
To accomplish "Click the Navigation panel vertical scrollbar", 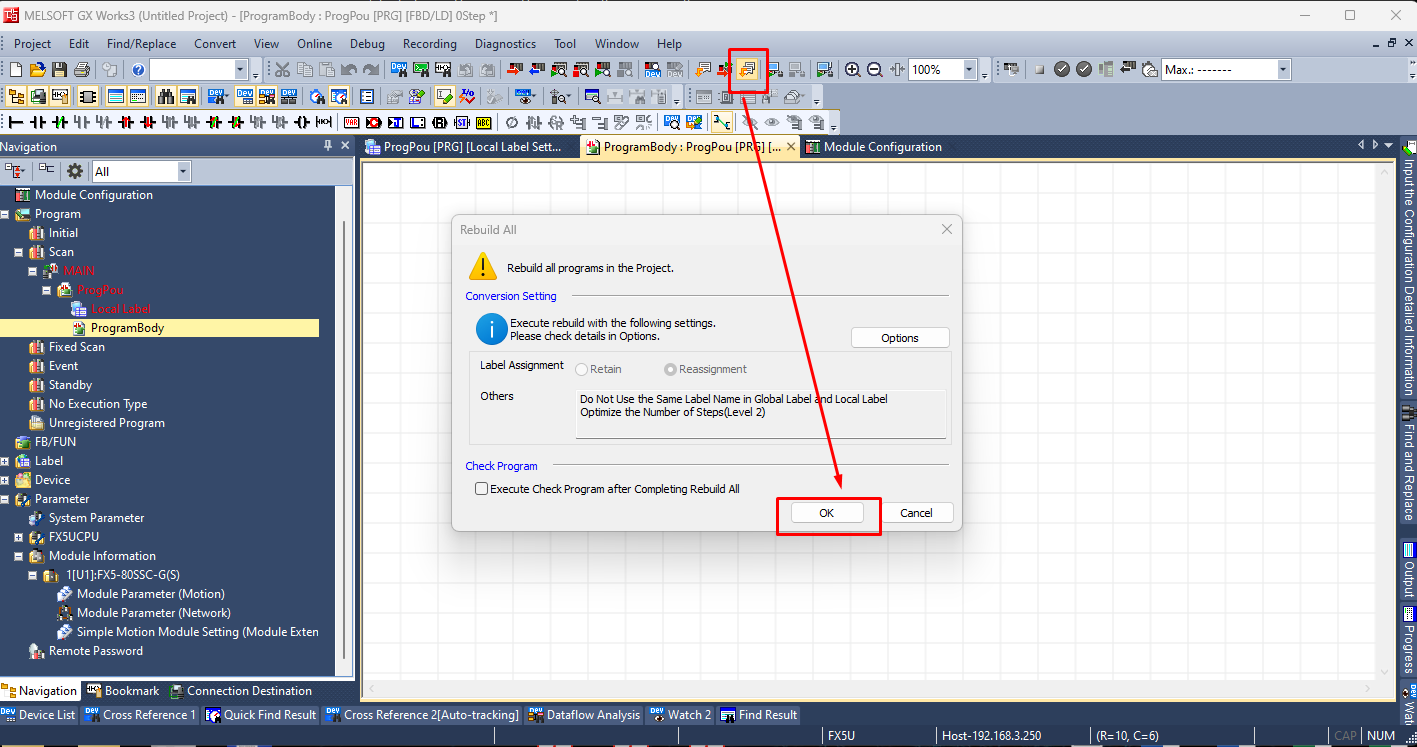I will (x=345, y=440).
